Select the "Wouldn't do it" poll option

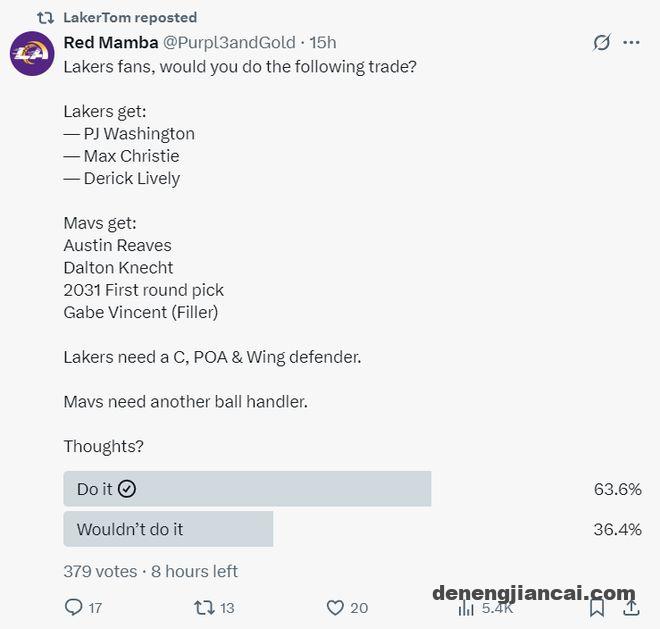(x=168, y=529)
